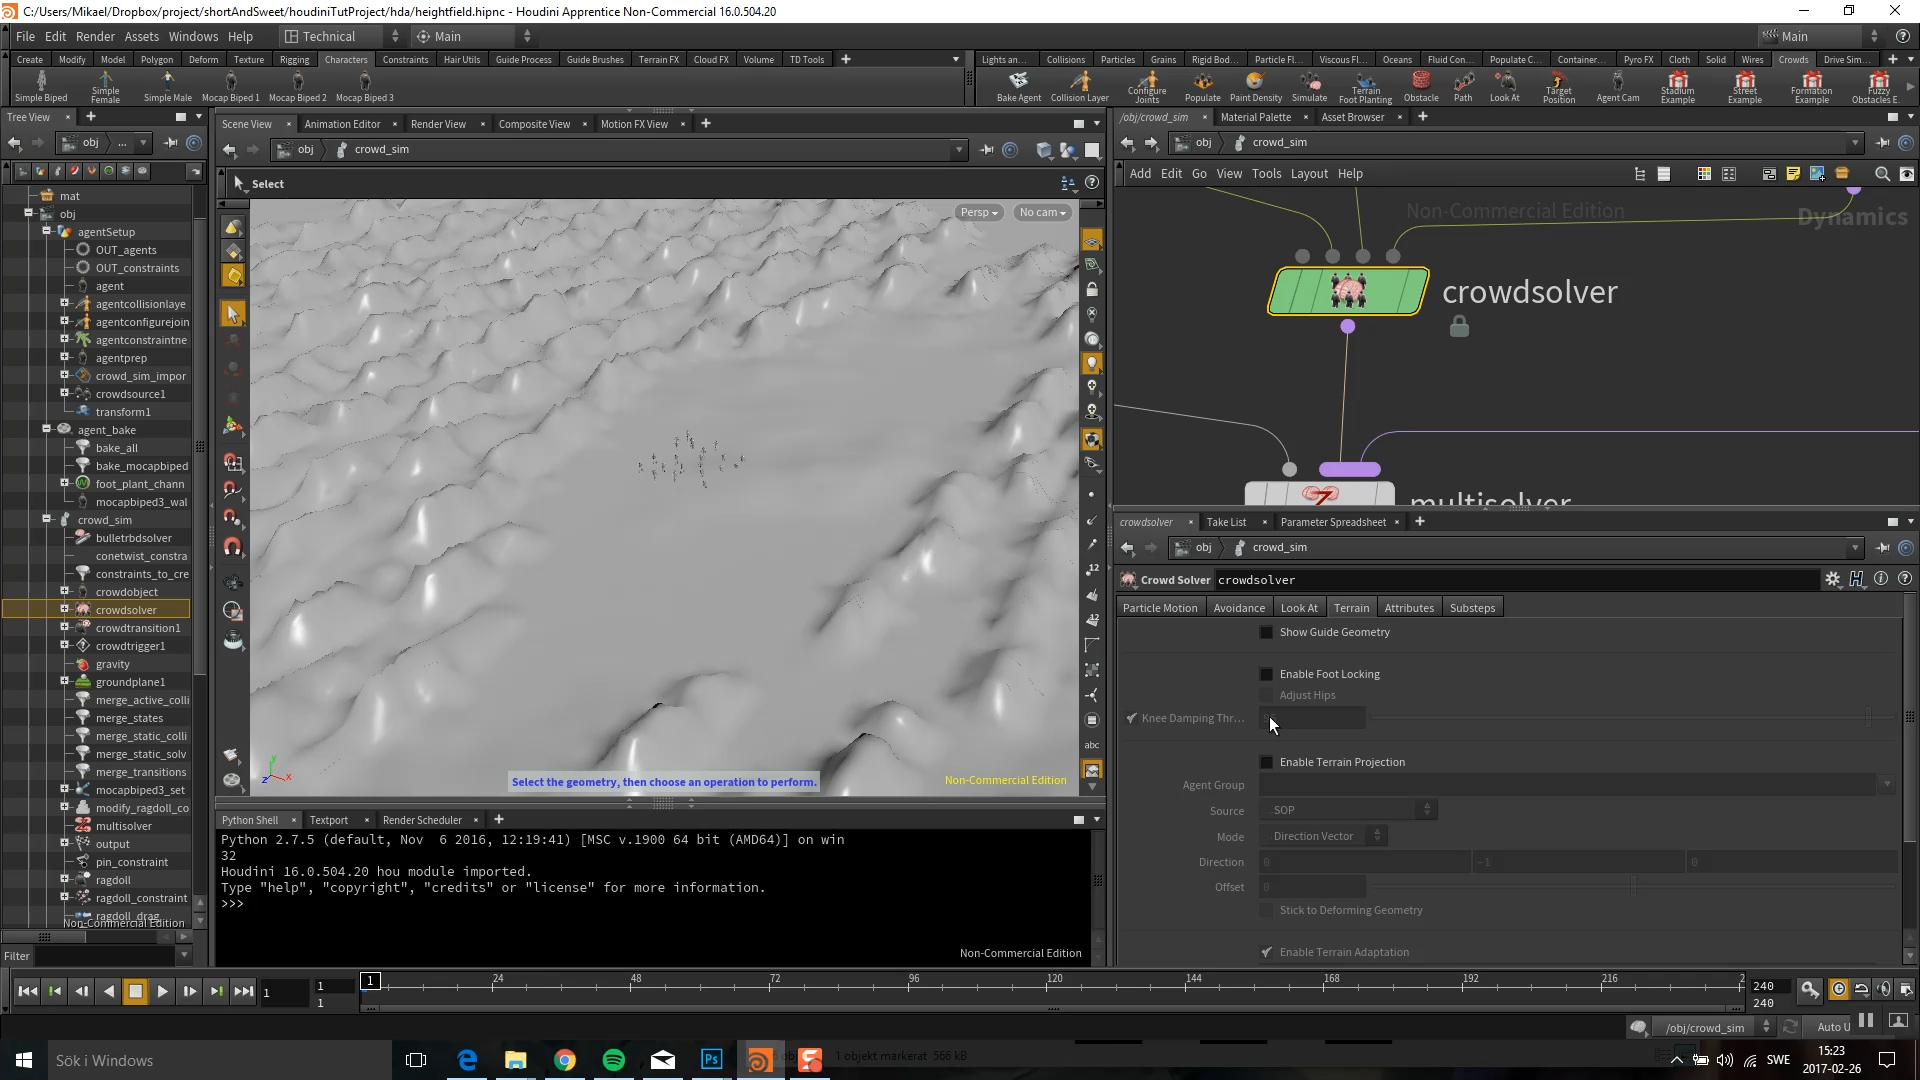Open the Assets menu
1920x1080 pixels.
tap(141, 36)
